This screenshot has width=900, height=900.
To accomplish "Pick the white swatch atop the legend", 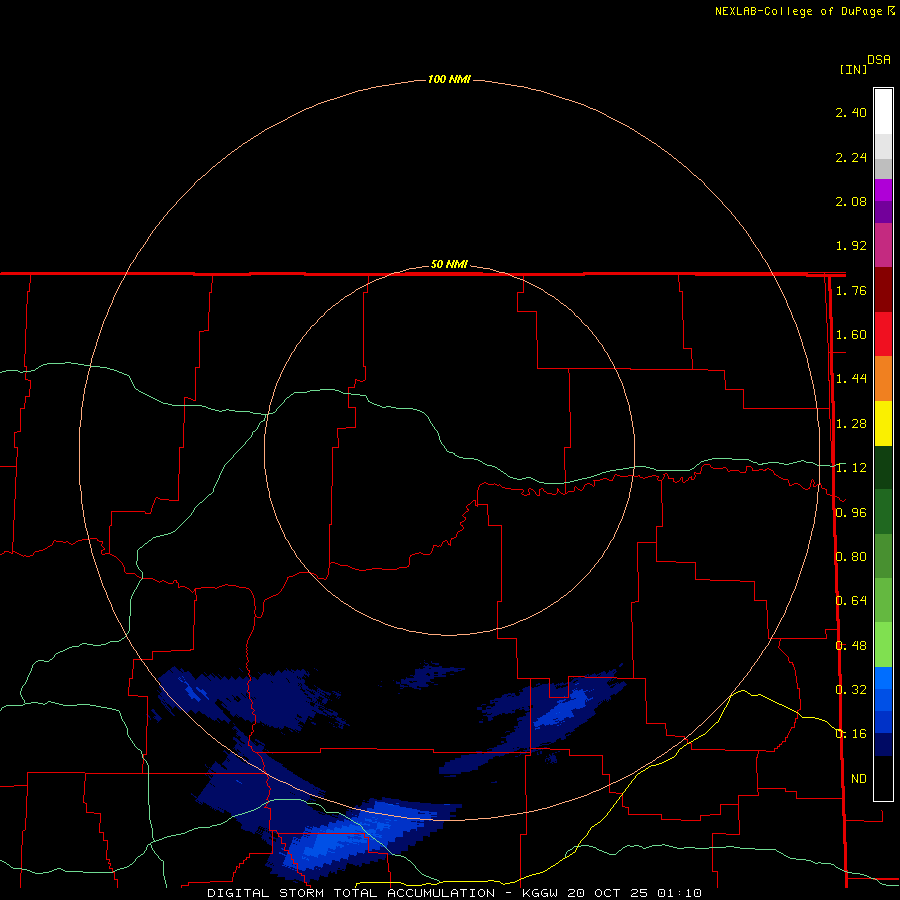I will point(883,112).
